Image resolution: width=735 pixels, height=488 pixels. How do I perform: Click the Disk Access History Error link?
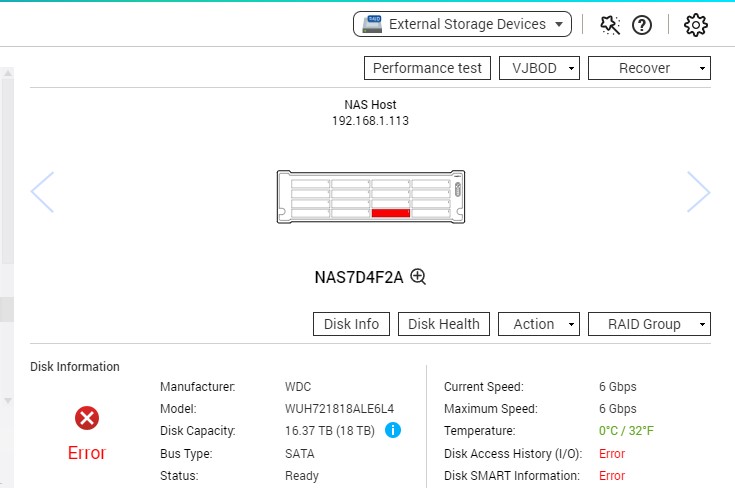(x=611, y=453)
